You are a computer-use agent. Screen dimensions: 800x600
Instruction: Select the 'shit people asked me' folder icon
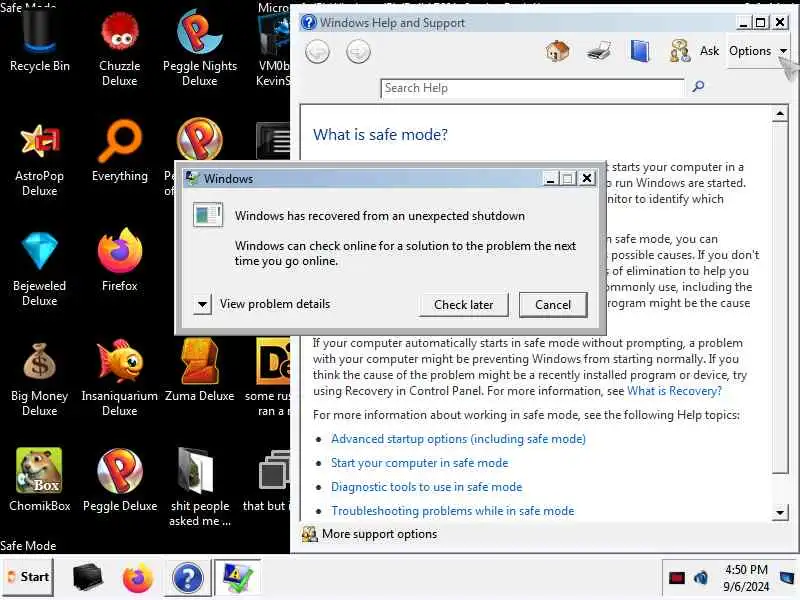click(x=199, y=488)
